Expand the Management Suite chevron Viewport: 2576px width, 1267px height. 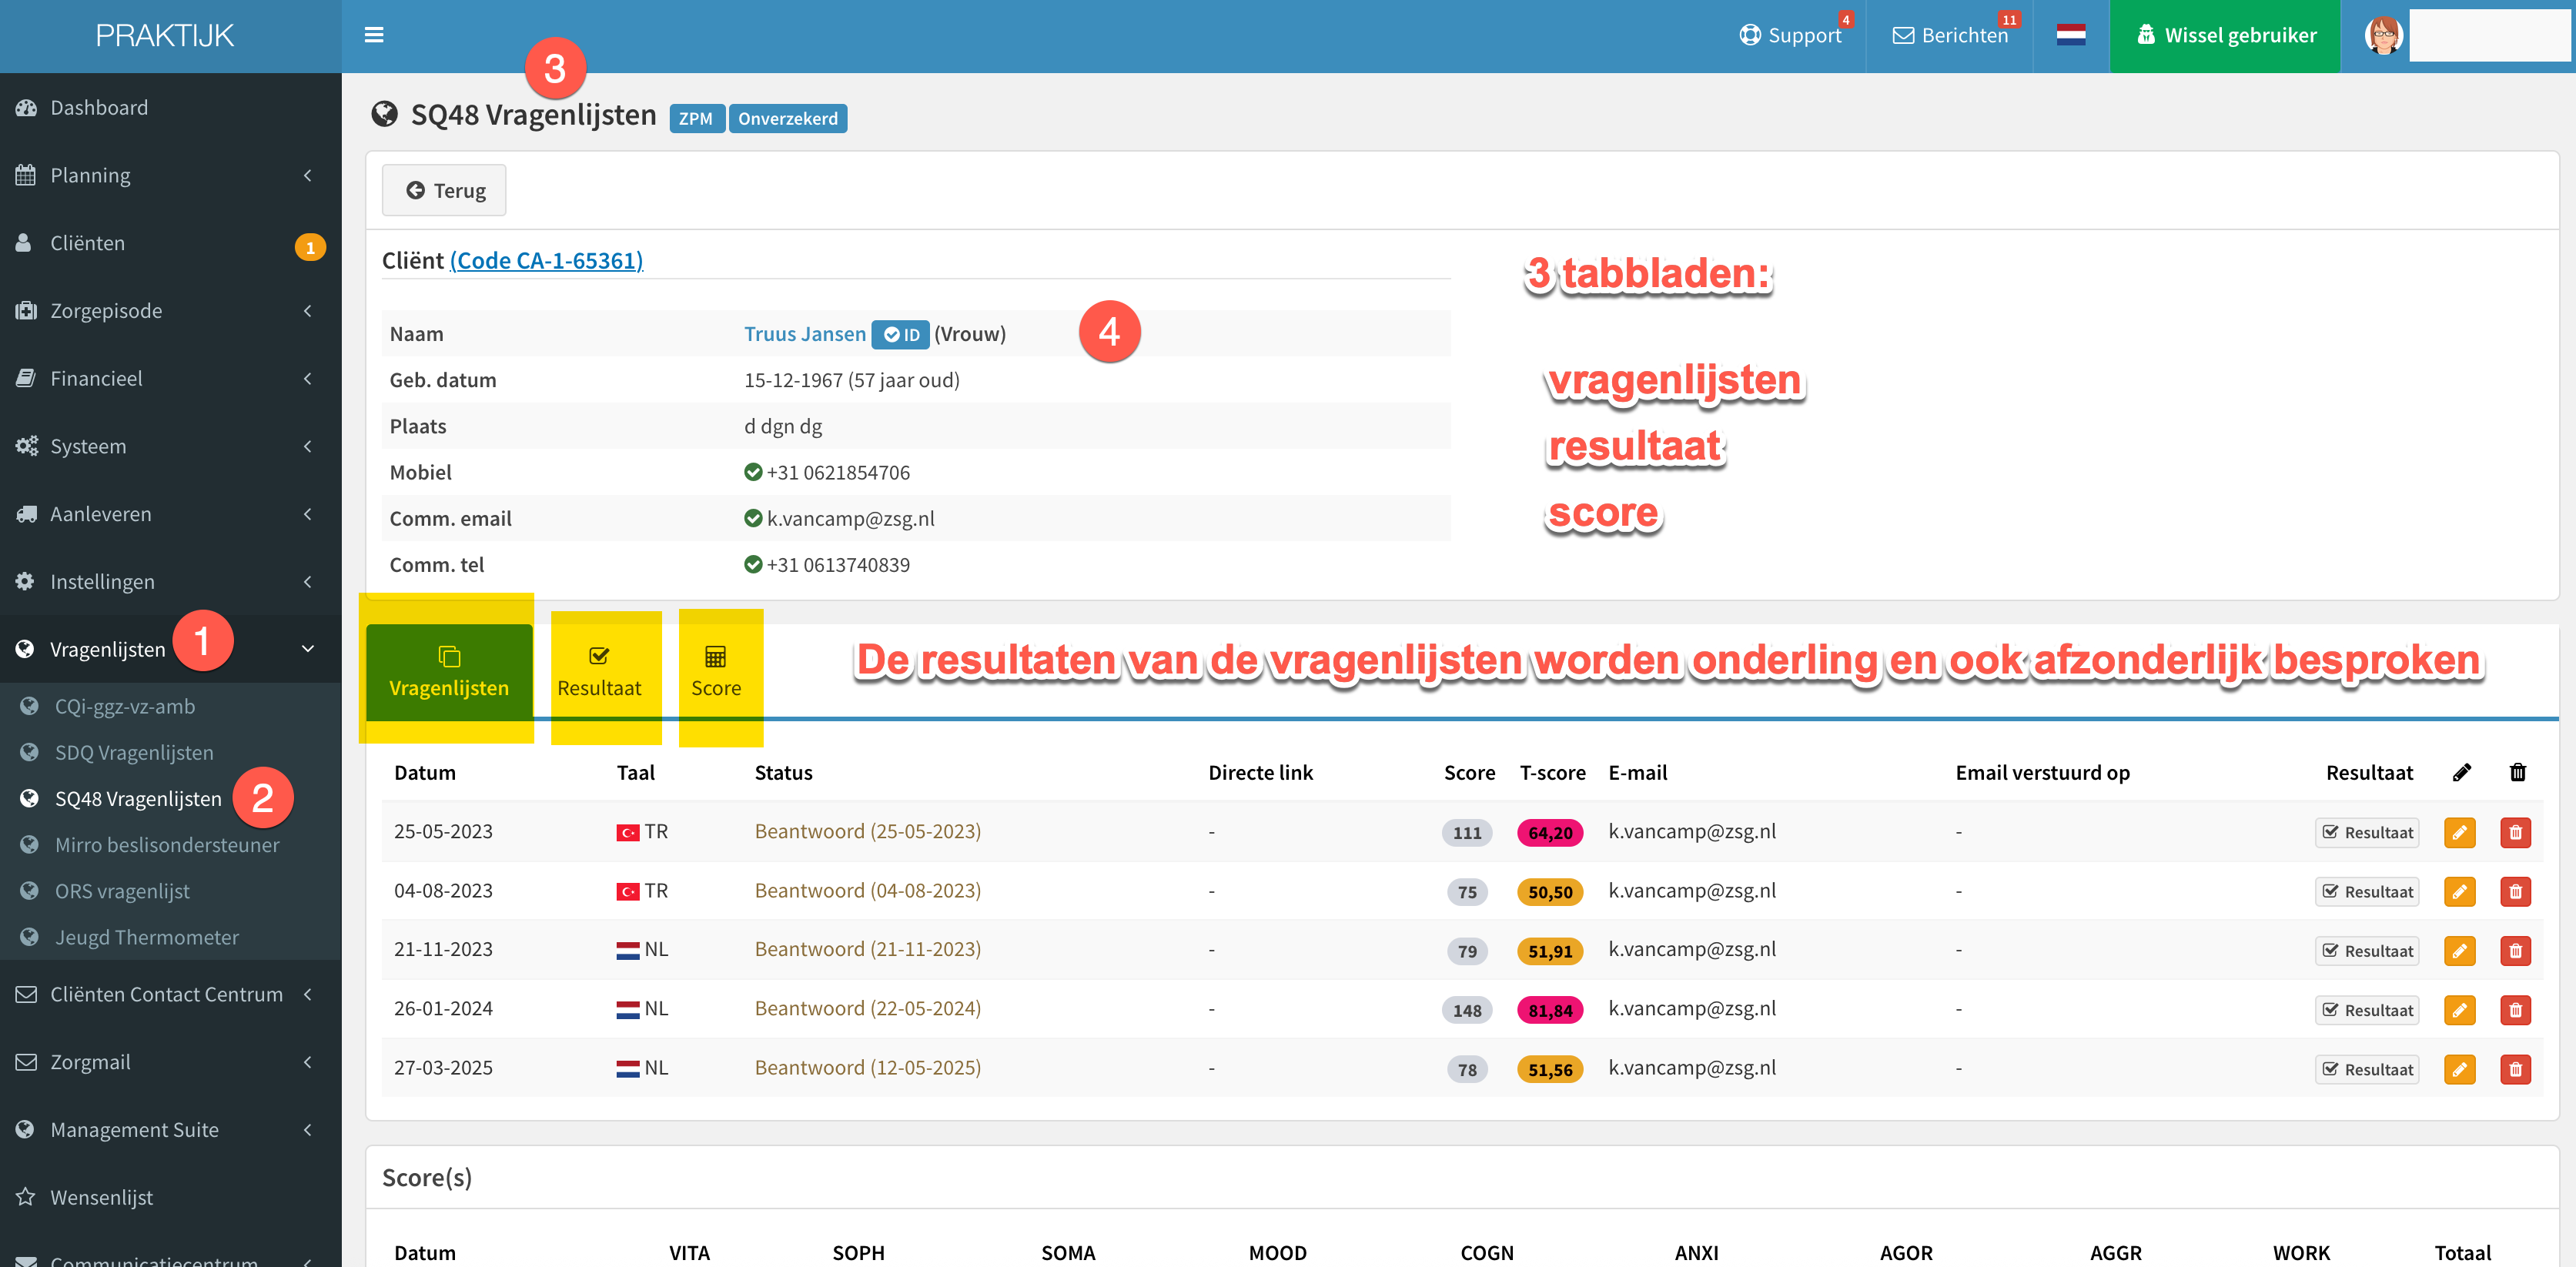[x=308, y=1130]
